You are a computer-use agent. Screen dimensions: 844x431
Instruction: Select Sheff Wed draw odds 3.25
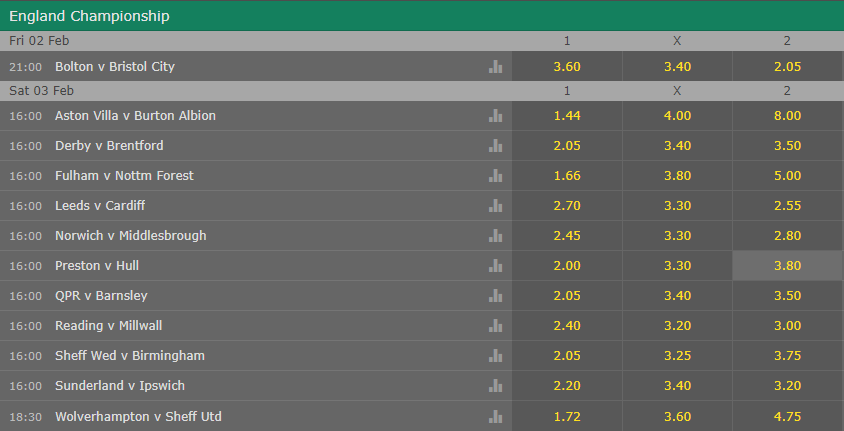[677, 356]
